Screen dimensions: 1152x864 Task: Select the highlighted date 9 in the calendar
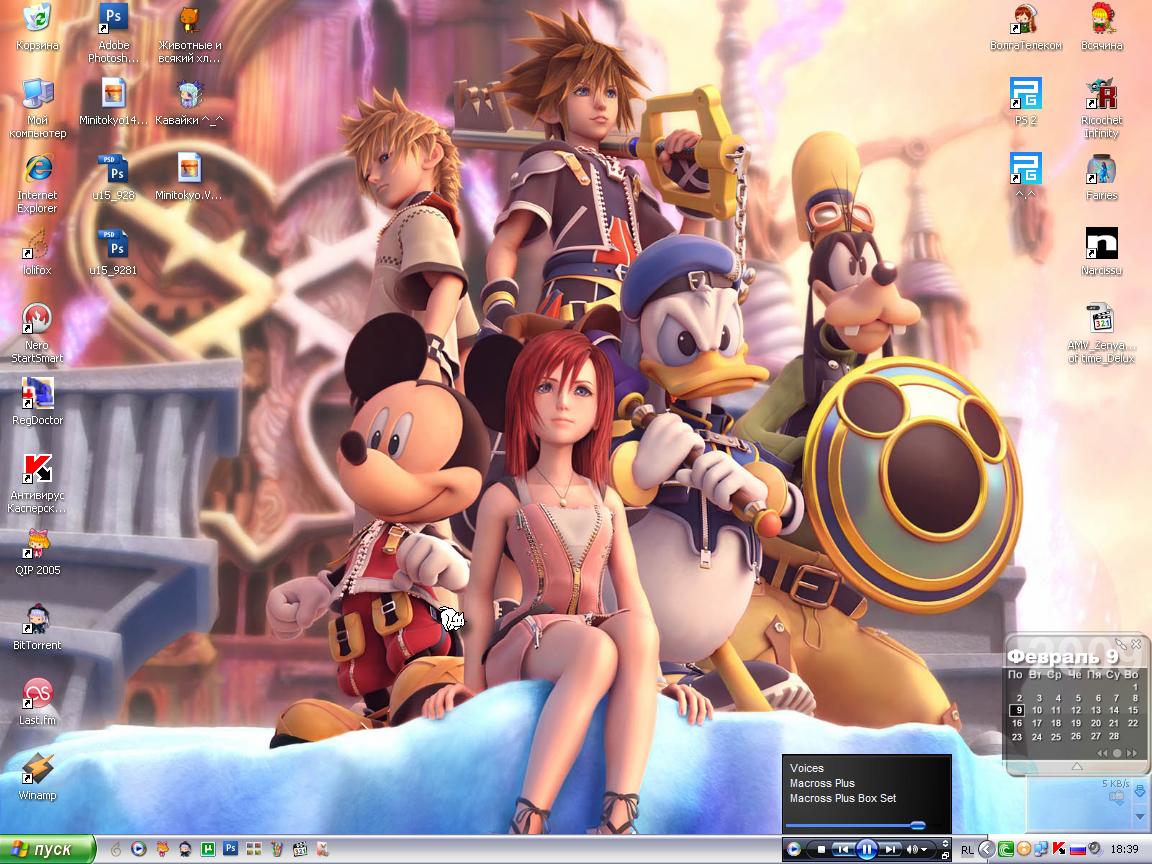point(1017,710)
